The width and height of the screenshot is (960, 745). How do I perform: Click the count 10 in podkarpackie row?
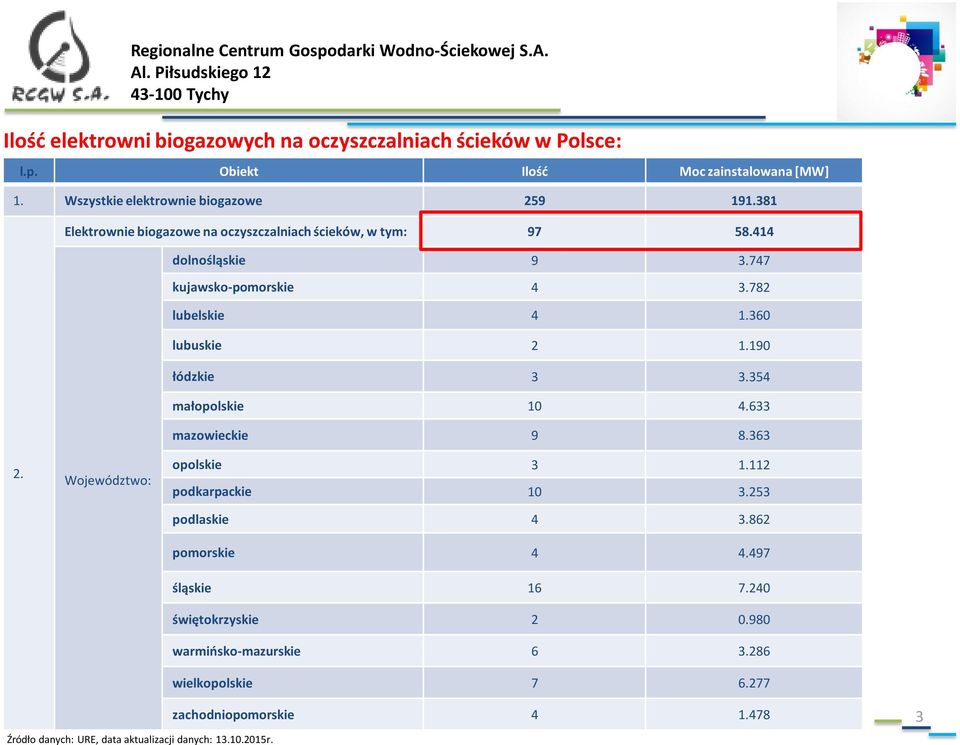534,492
